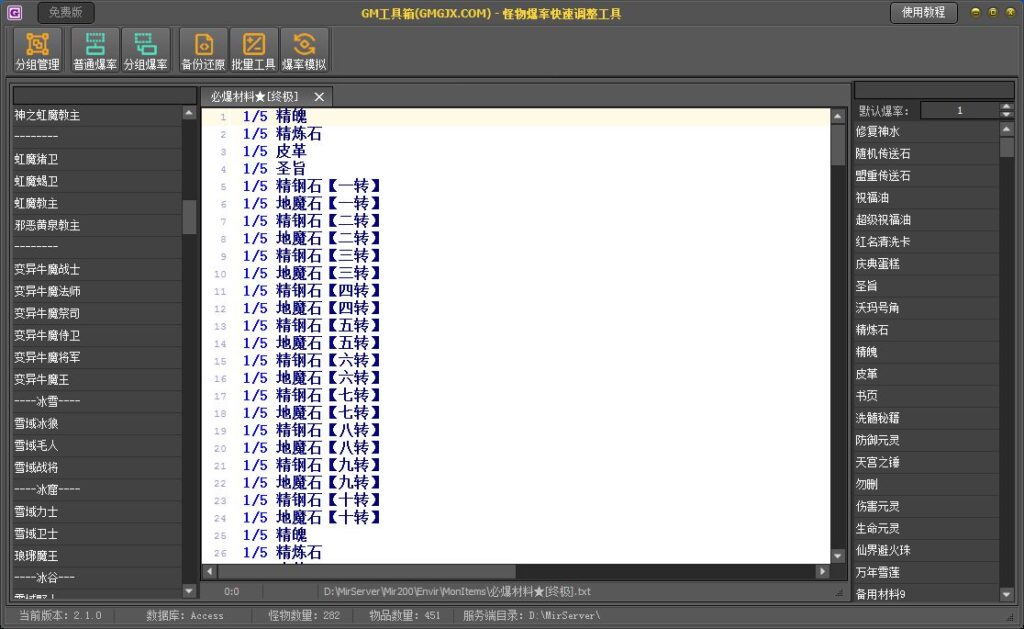Start the 爆率模拟 simulator

tap(305, 50)
